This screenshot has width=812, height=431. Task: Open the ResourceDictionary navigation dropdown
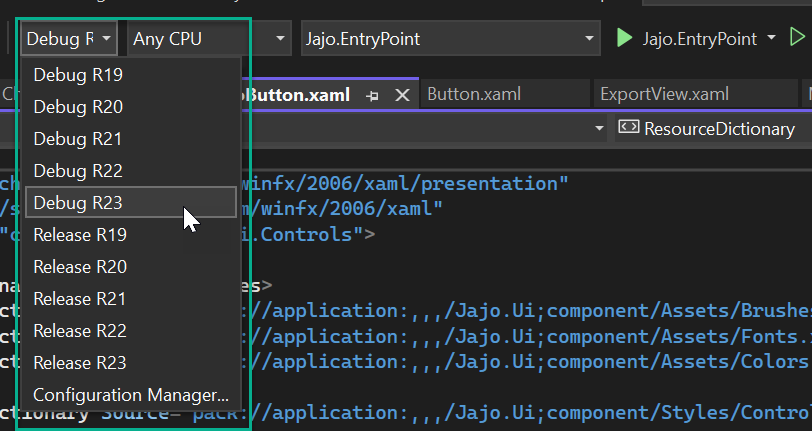click(x=714, y=129)
